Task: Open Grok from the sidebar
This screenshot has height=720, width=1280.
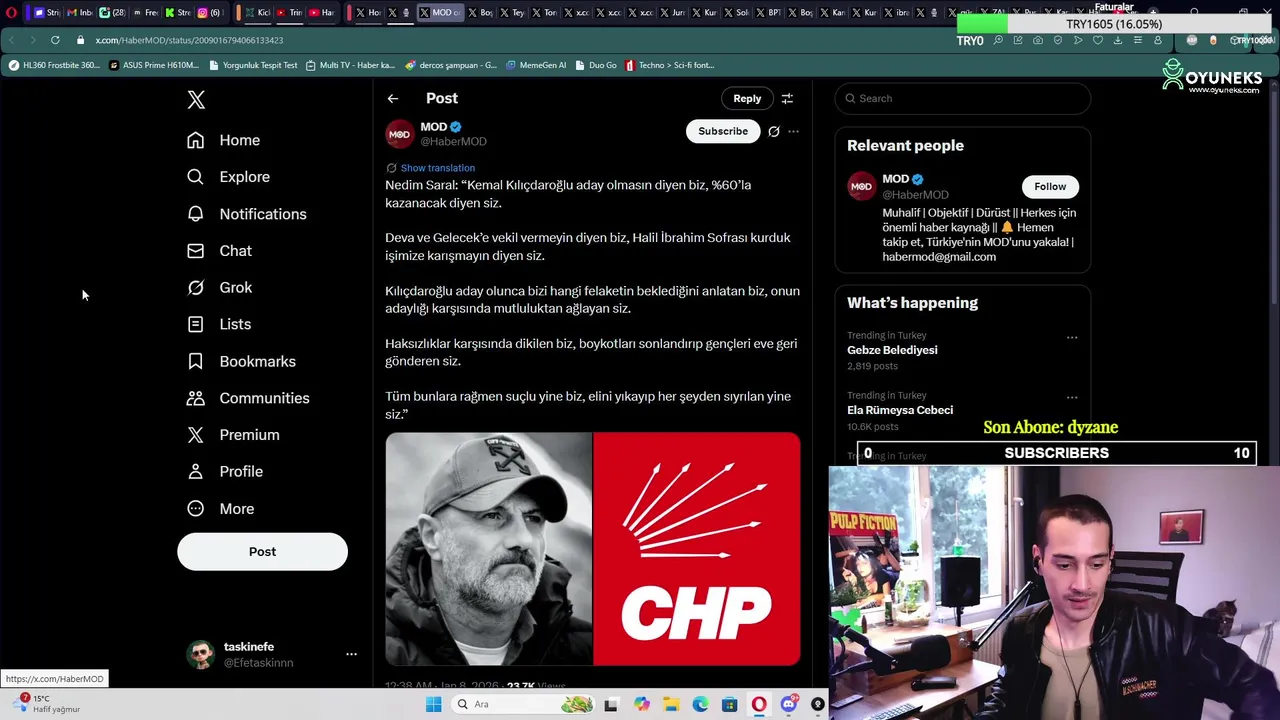Action: (219, 288)
